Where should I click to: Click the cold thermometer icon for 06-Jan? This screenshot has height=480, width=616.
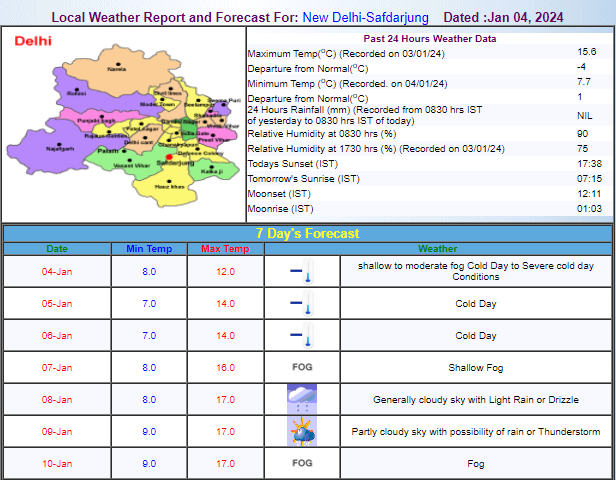[x=302, y=335]
